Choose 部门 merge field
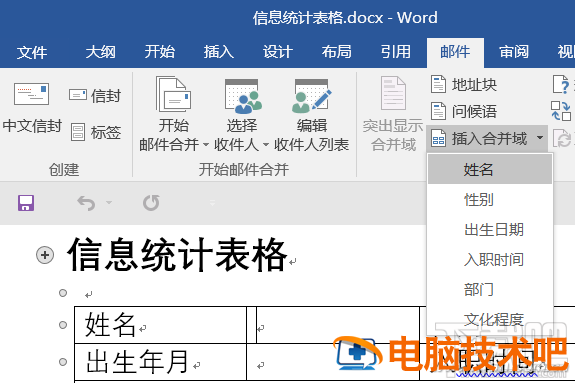 tap(490, 290)
